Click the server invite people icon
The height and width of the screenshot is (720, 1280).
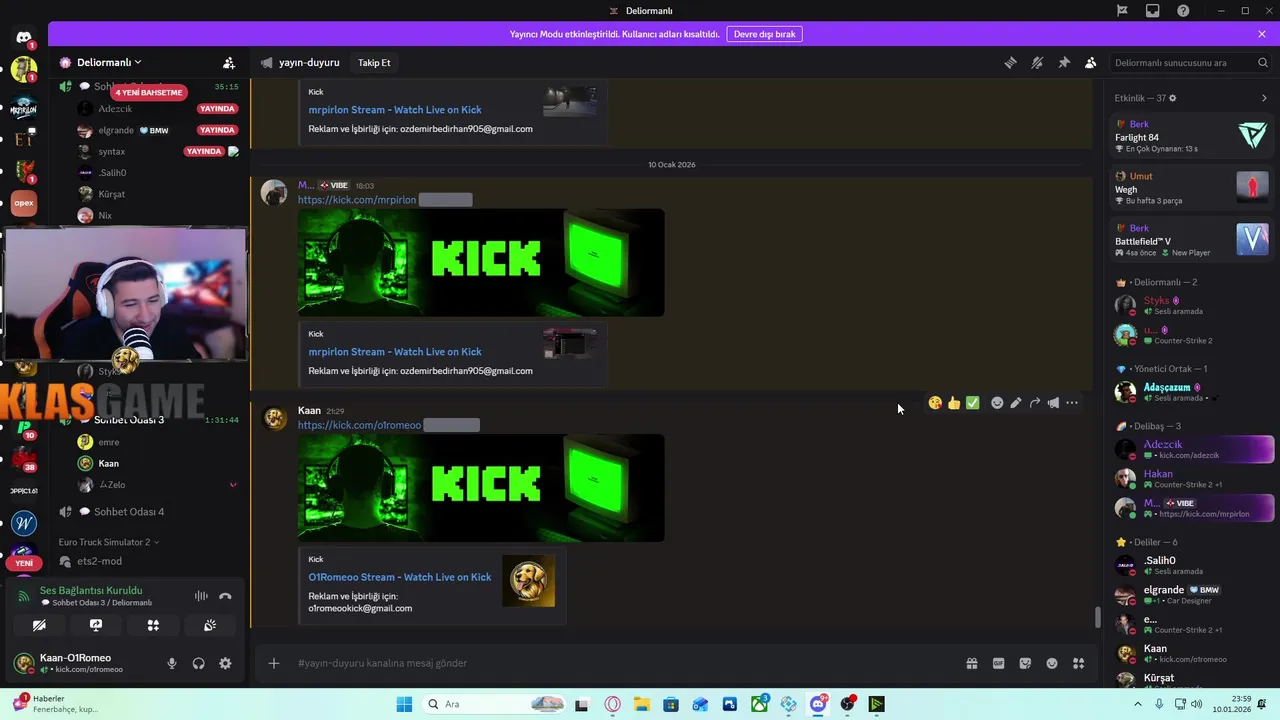[229, 62]
